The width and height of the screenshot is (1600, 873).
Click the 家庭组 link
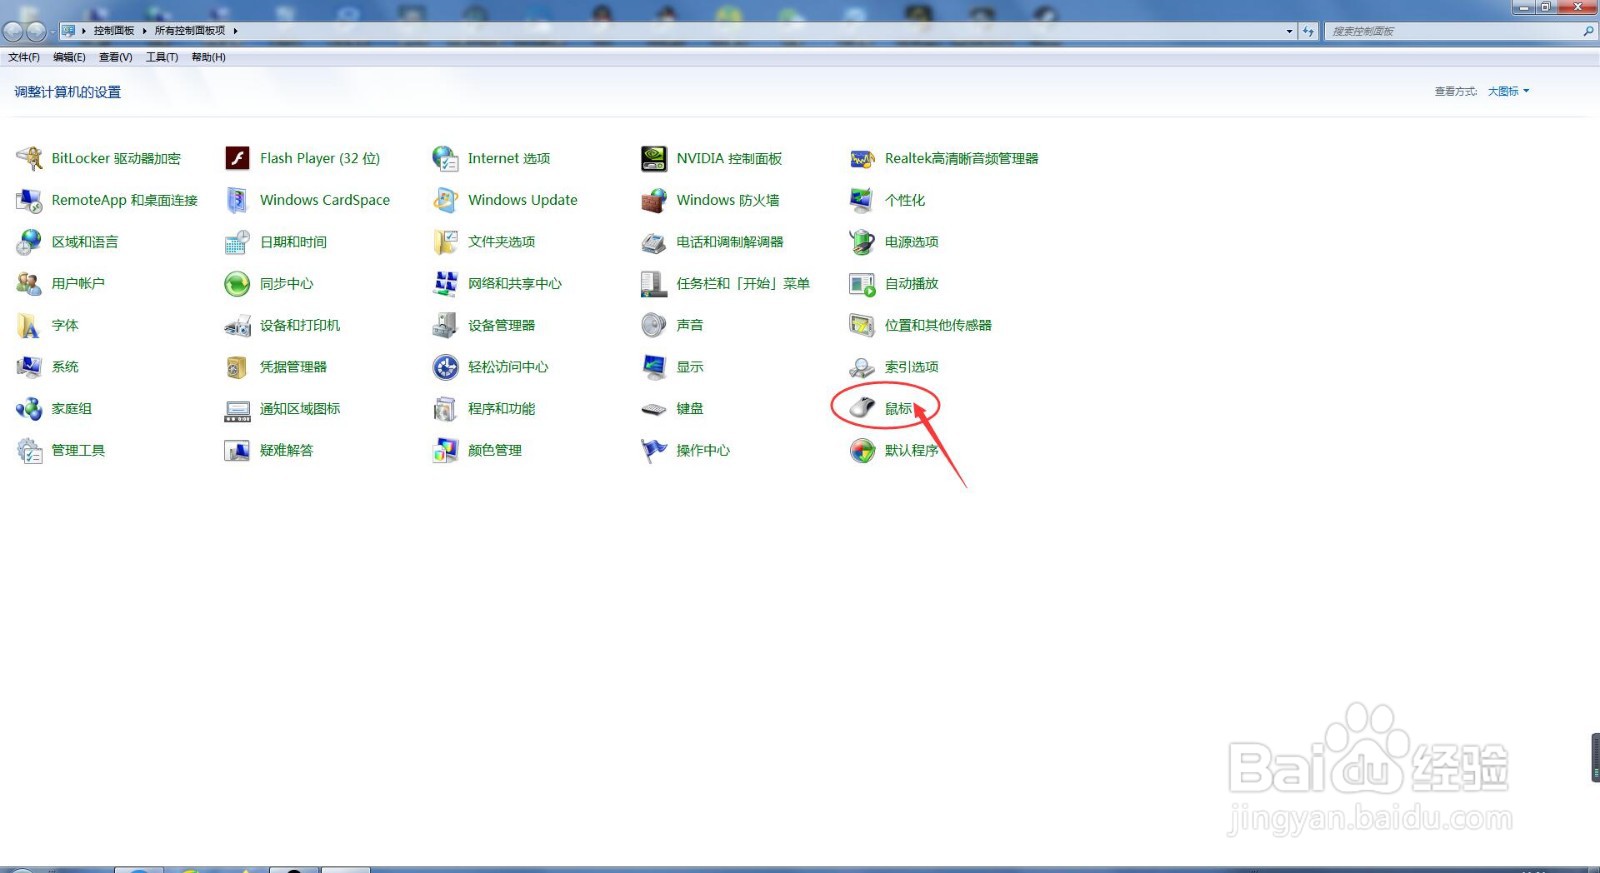pos(72,409)
